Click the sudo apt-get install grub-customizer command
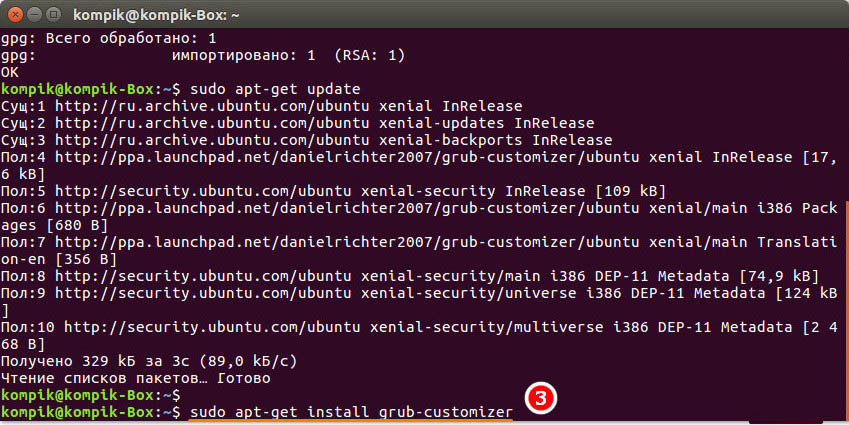 pos(351,412)
